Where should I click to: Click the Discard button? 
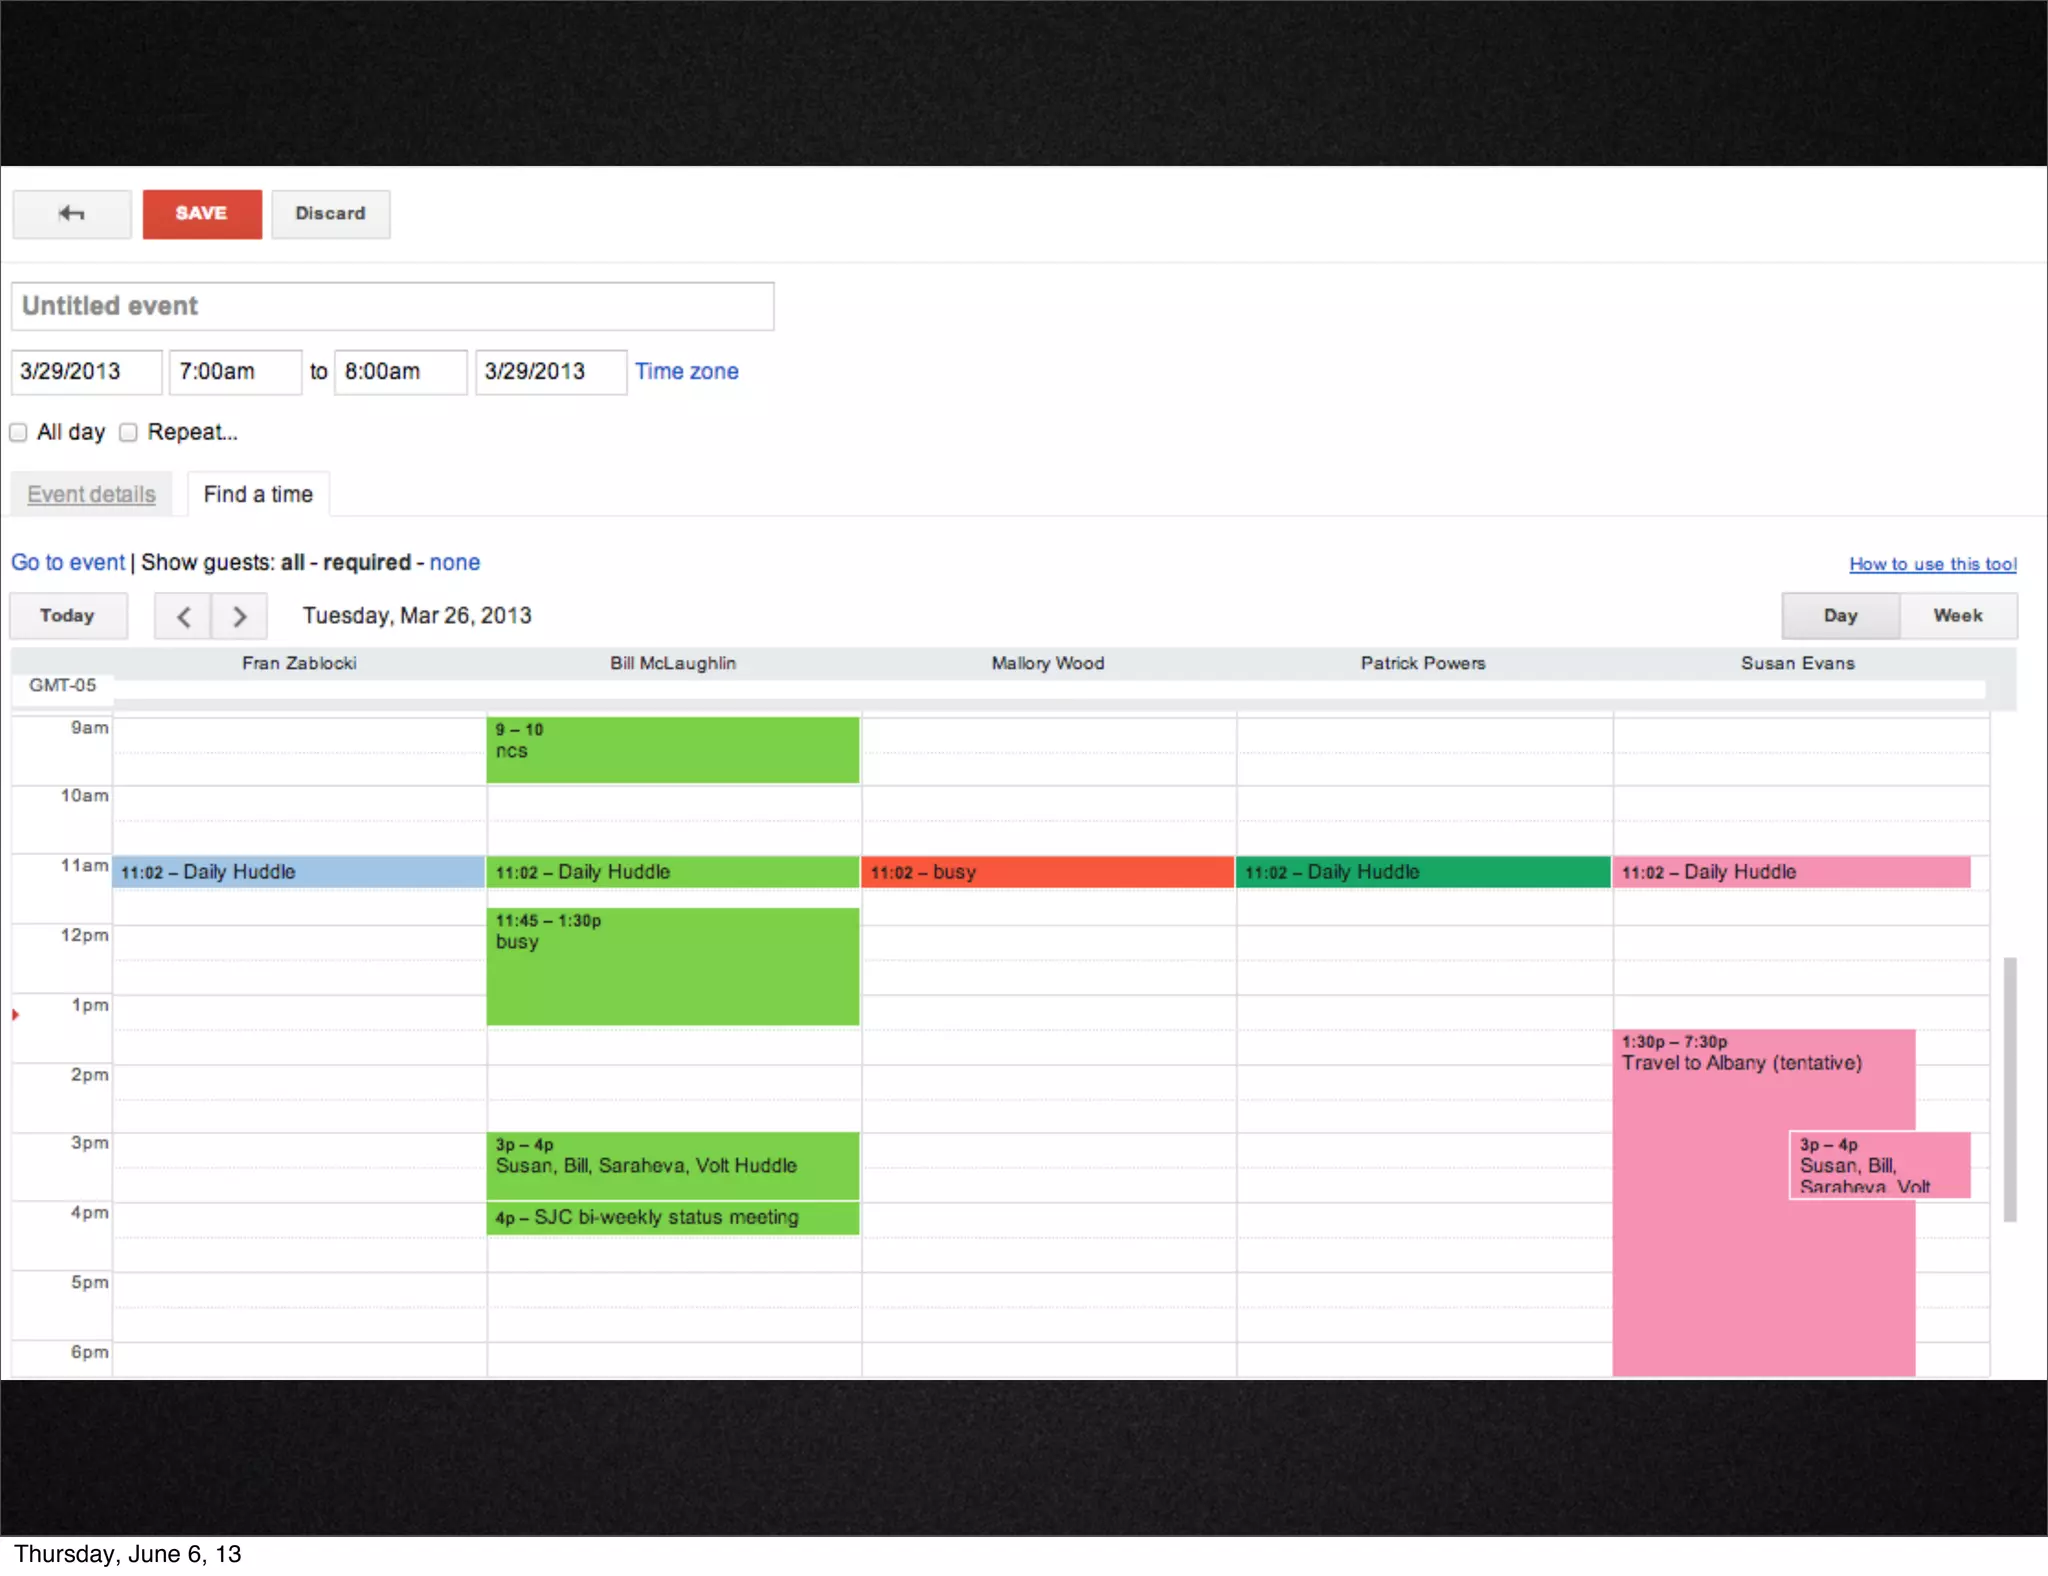pos(330,214)
